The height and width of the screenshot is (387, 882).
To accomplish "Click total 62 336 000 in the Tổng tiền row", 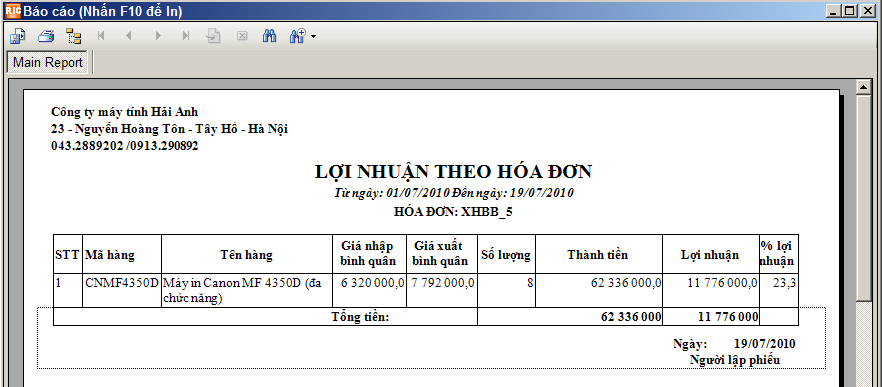I will tap(631, 317).
